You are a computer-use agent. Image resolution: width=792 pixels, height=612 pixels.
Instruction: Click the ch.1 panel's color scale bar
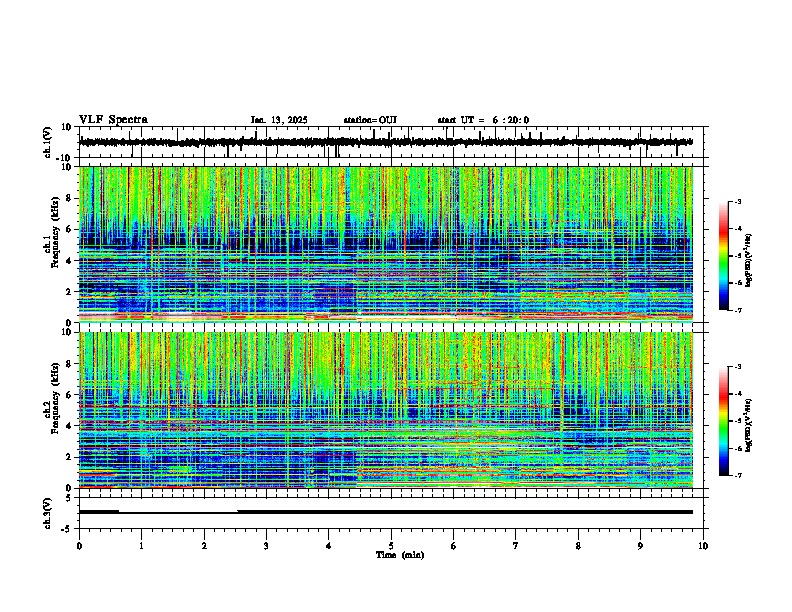click(x=723, y=256)
